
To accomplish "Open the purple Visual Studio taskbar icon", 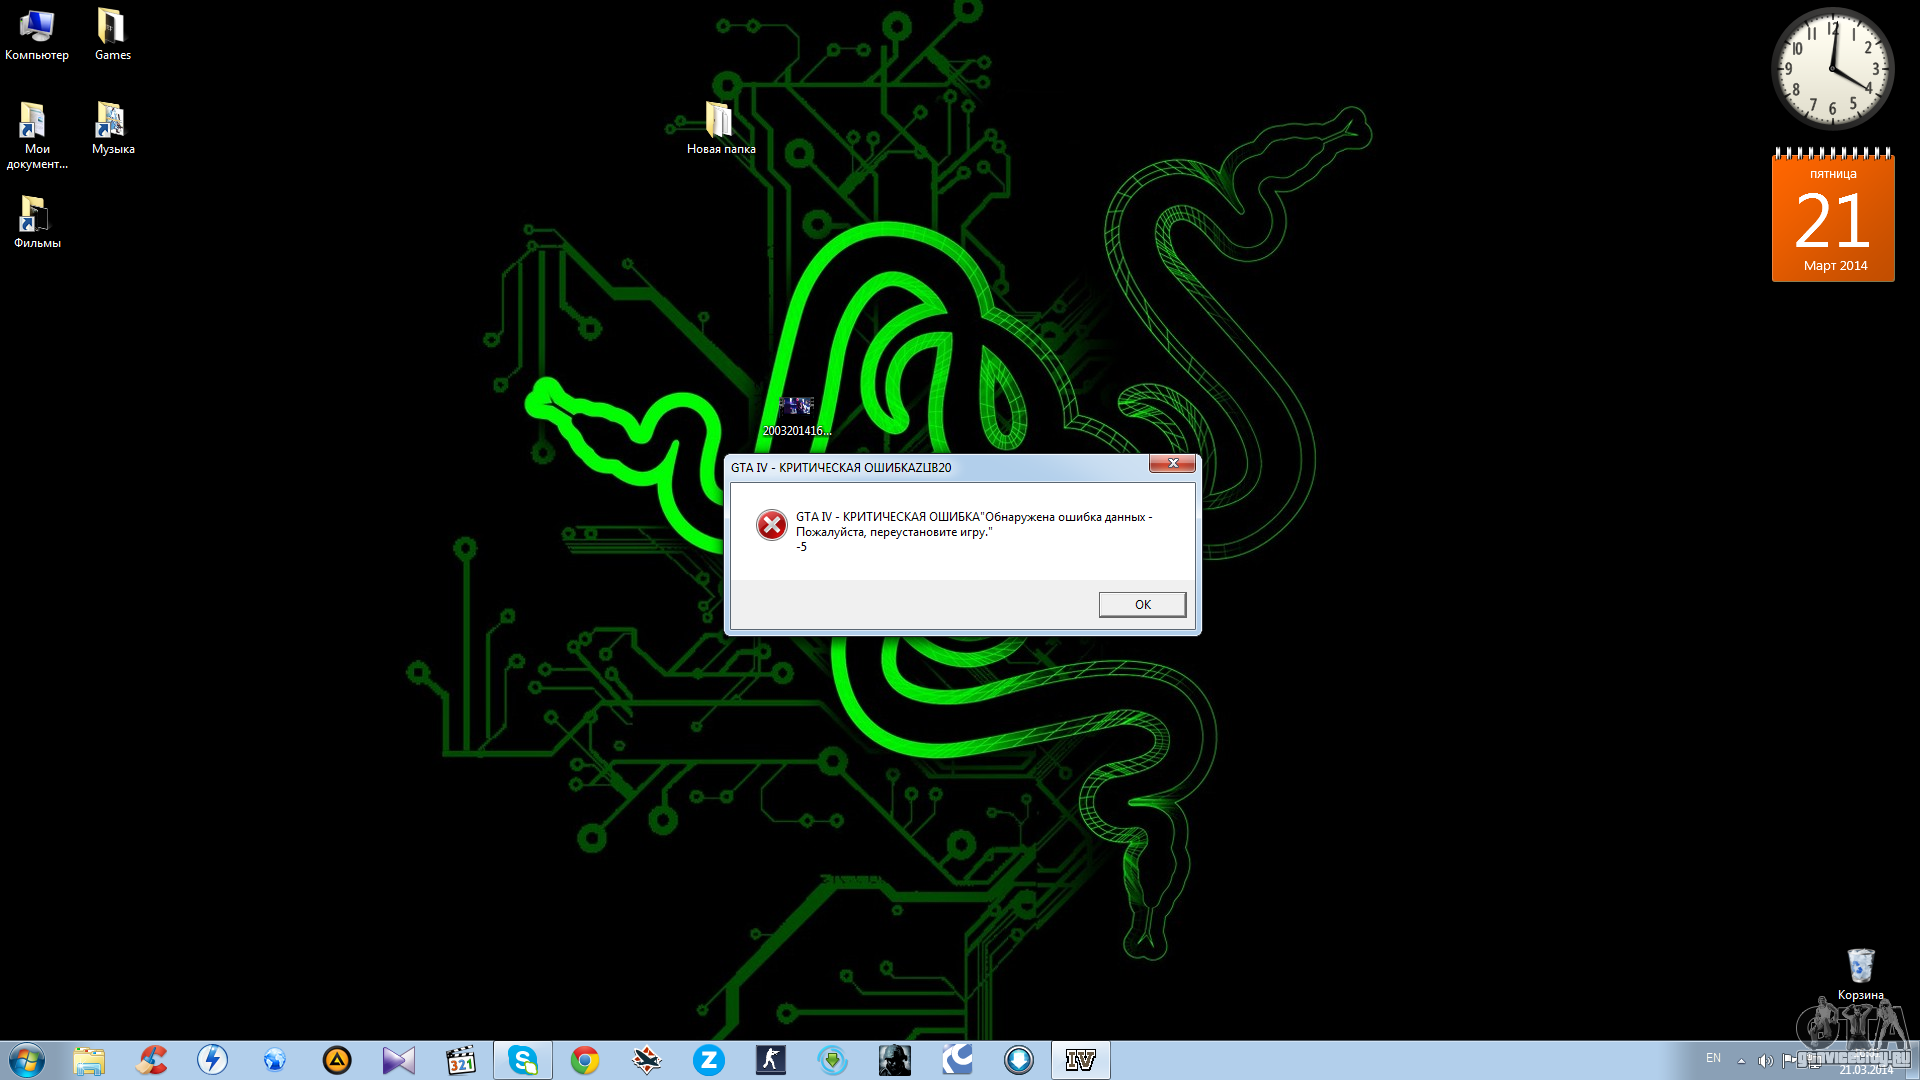I will coord(399,1060).
